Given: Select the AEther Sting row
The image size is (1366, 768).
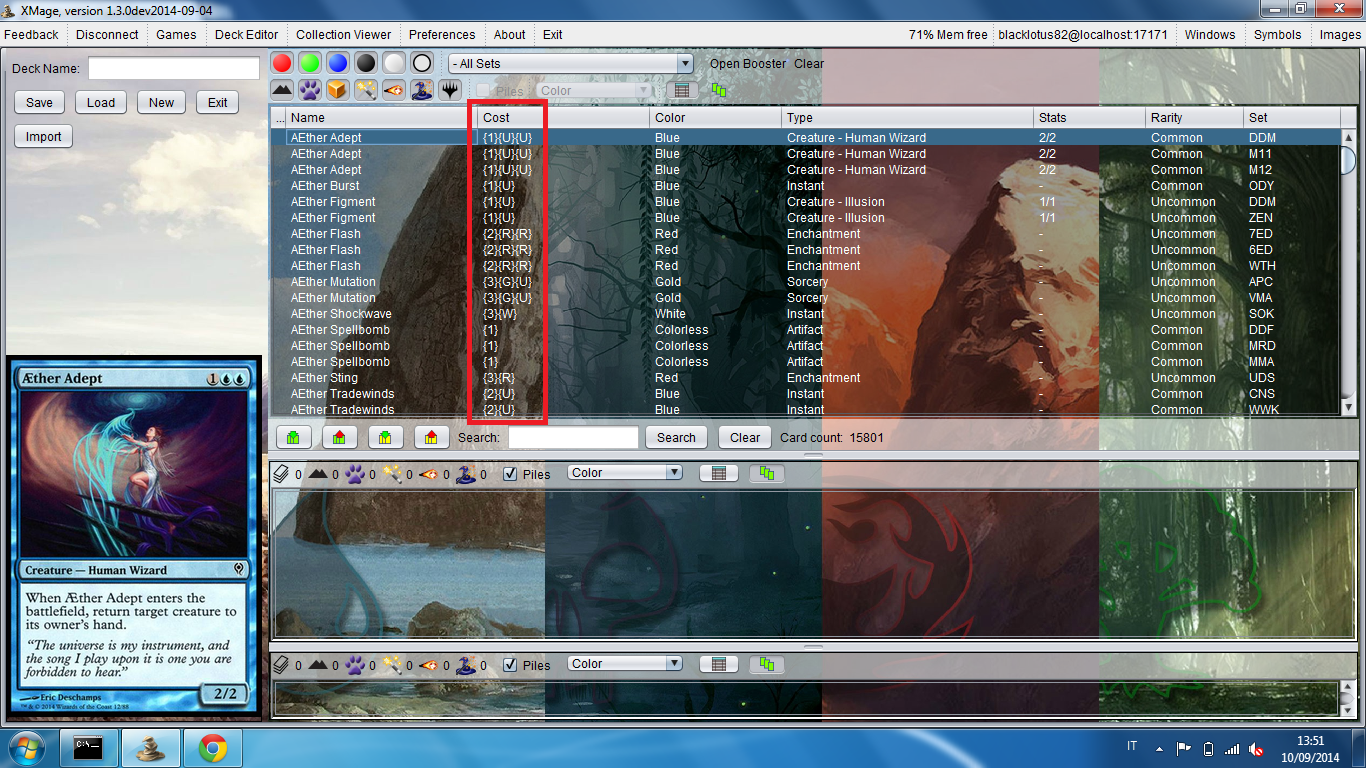Looking at the screenshot, I should (805, 378).
